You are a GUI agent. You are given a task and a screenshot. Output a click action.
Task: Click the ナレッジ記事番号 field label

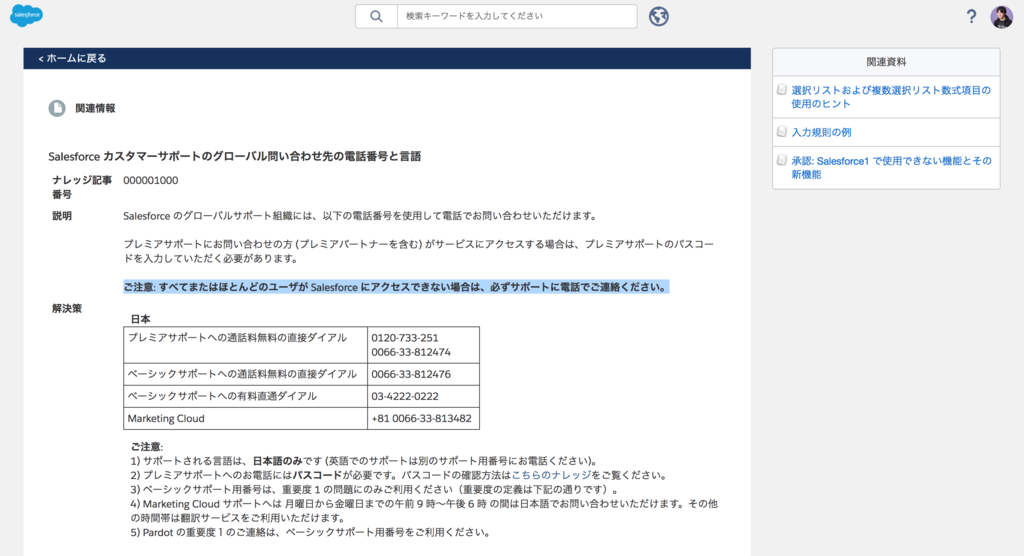[x=82, y=187]
